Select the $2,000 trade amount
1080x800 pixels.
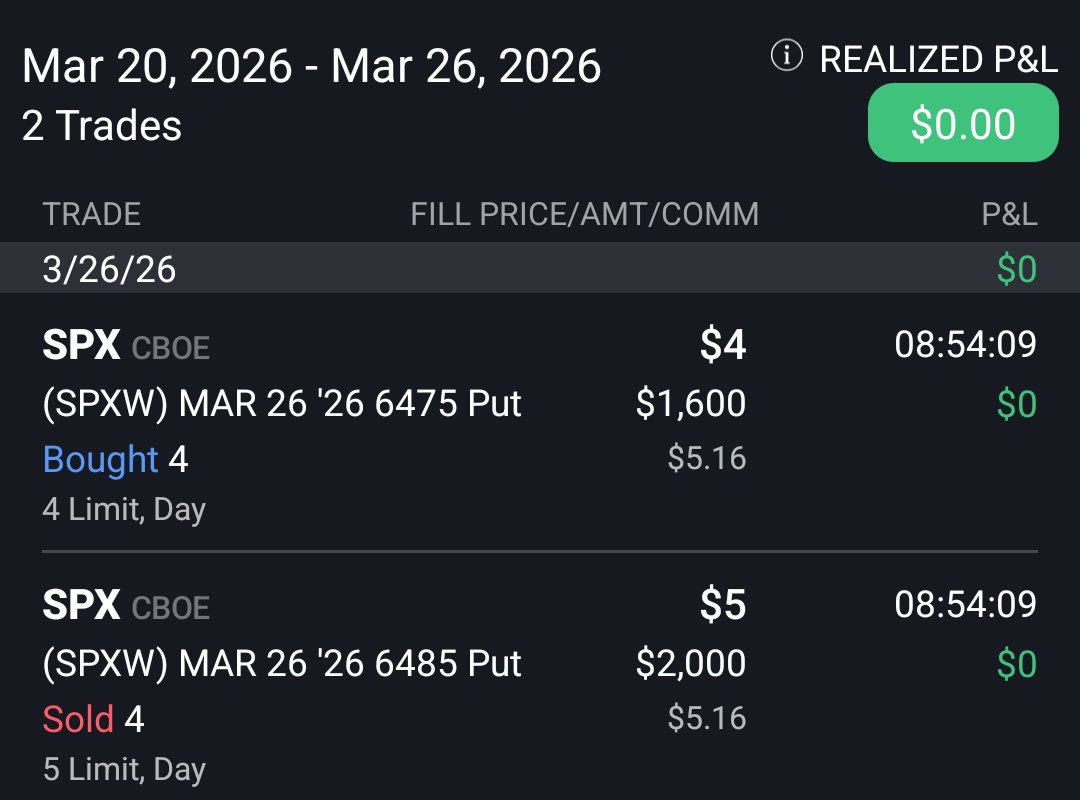[x=690, y=664]
